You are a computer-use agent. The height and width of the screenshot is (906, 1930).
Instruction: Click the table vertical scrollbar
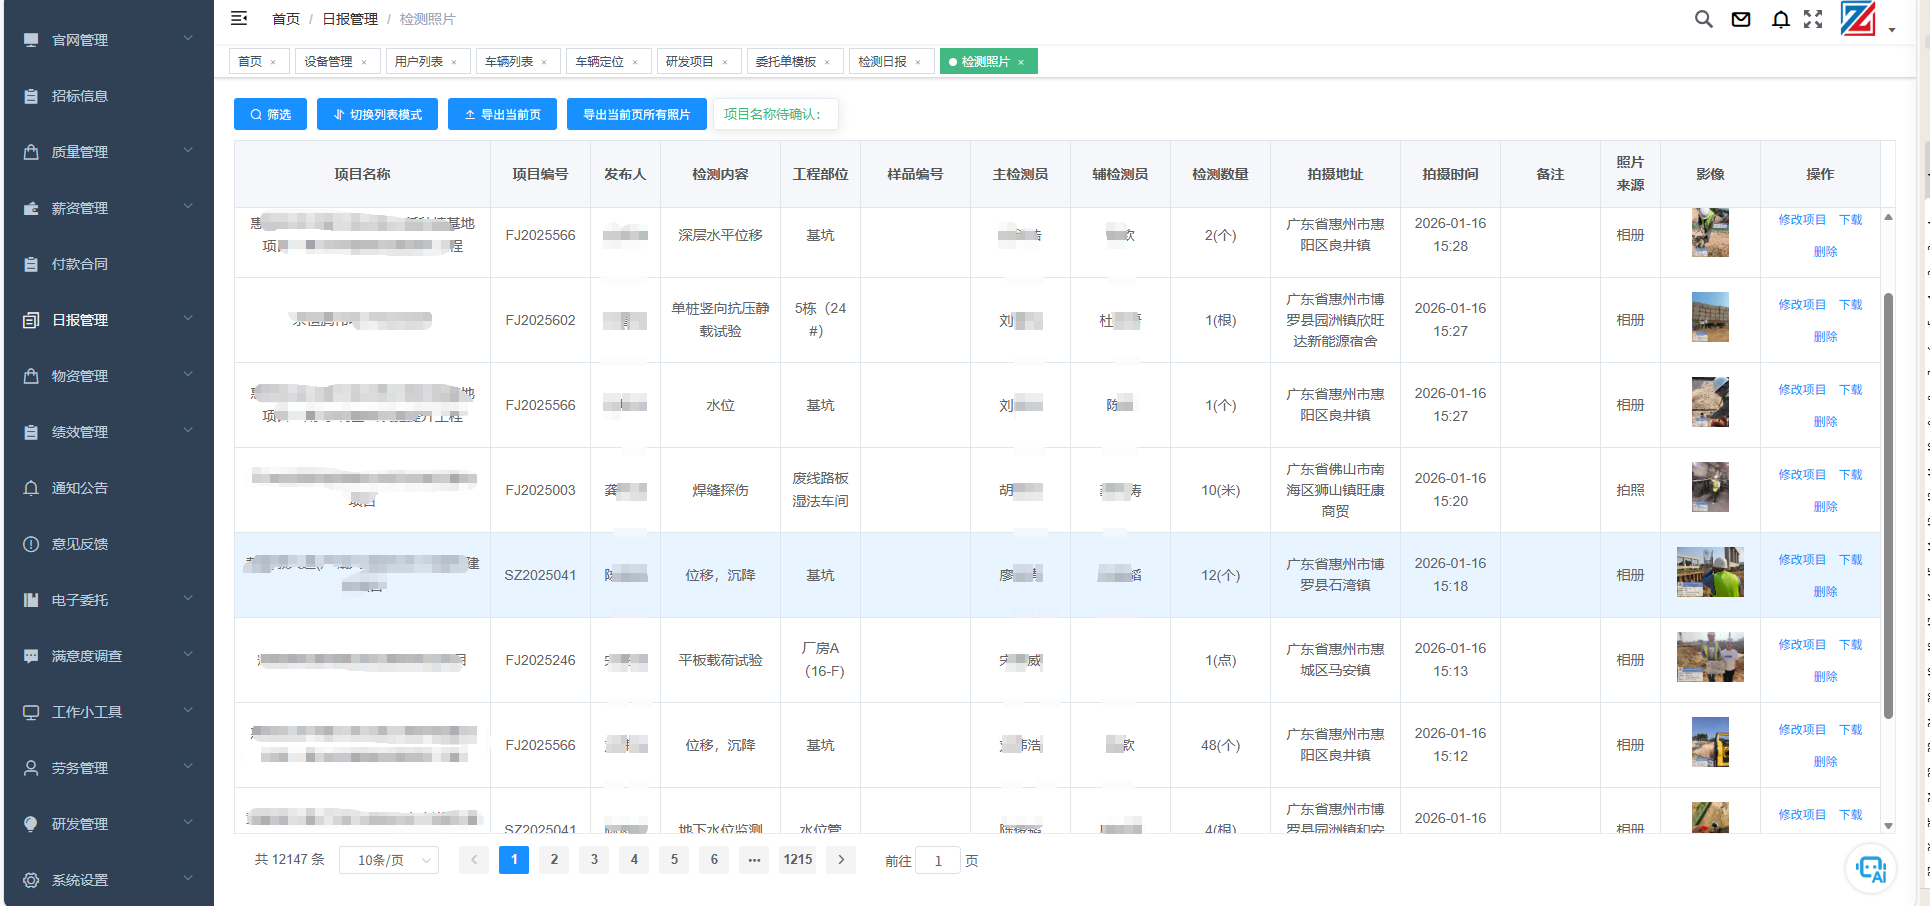(1888, 505)
